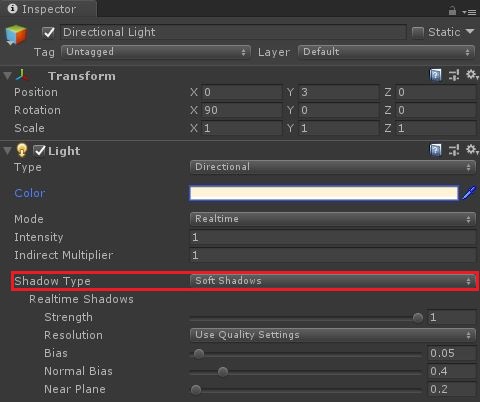
Task: Click the Inspector lock icon
Action: [x=452, y=11]
